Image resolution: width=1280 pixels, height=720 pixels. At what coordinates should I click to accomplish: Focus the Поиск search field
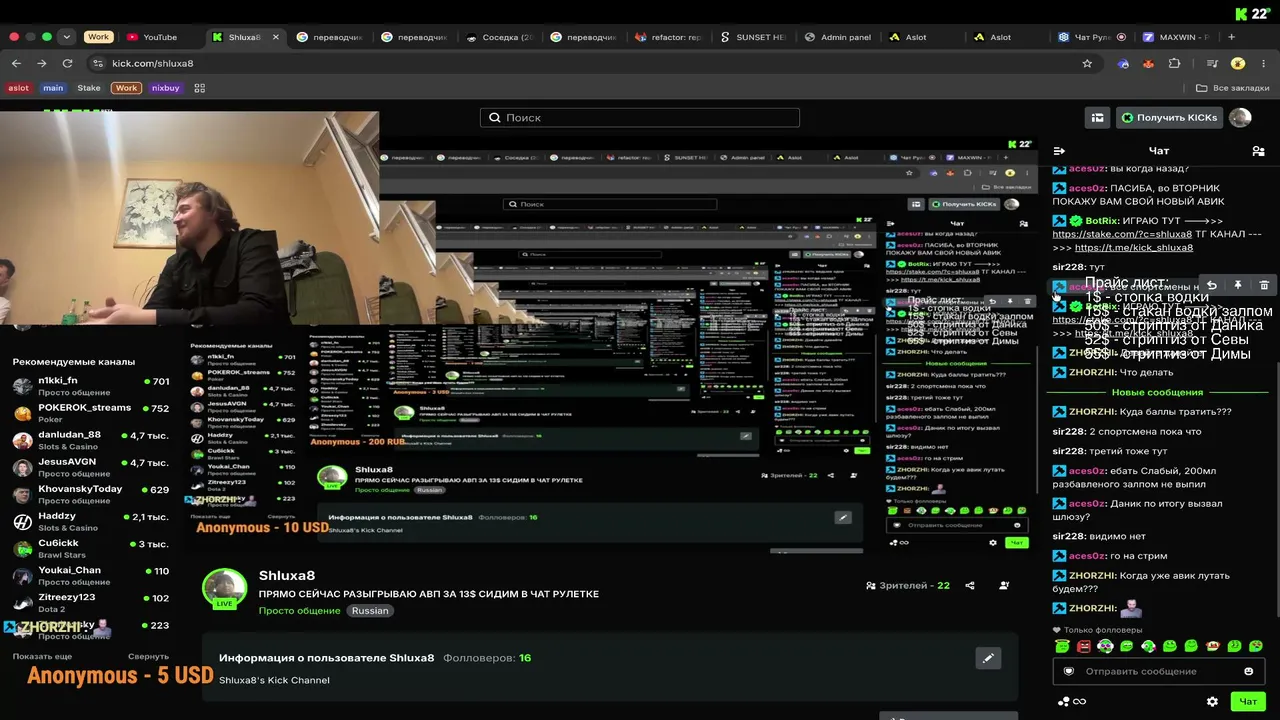click(x=640, y=118)
